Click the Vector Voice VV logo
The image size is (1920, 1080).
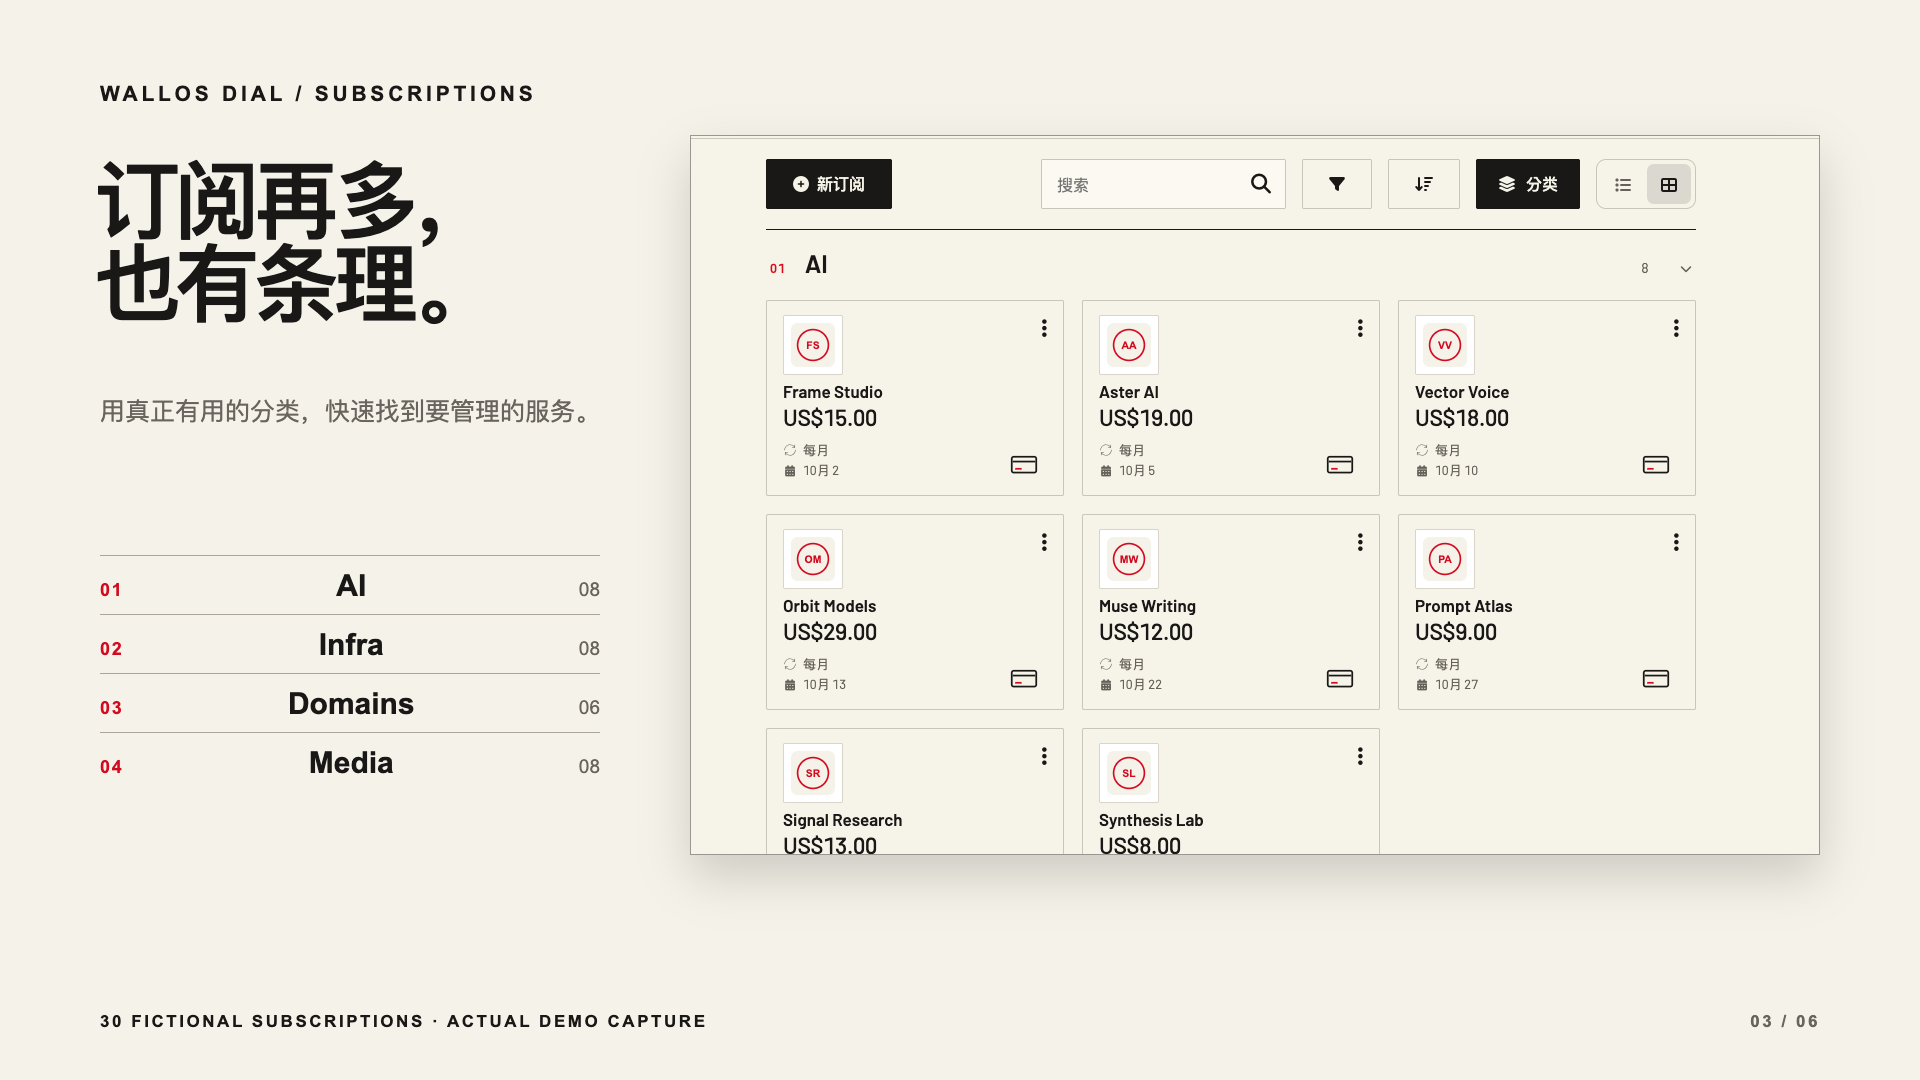tap(1445, 345)
